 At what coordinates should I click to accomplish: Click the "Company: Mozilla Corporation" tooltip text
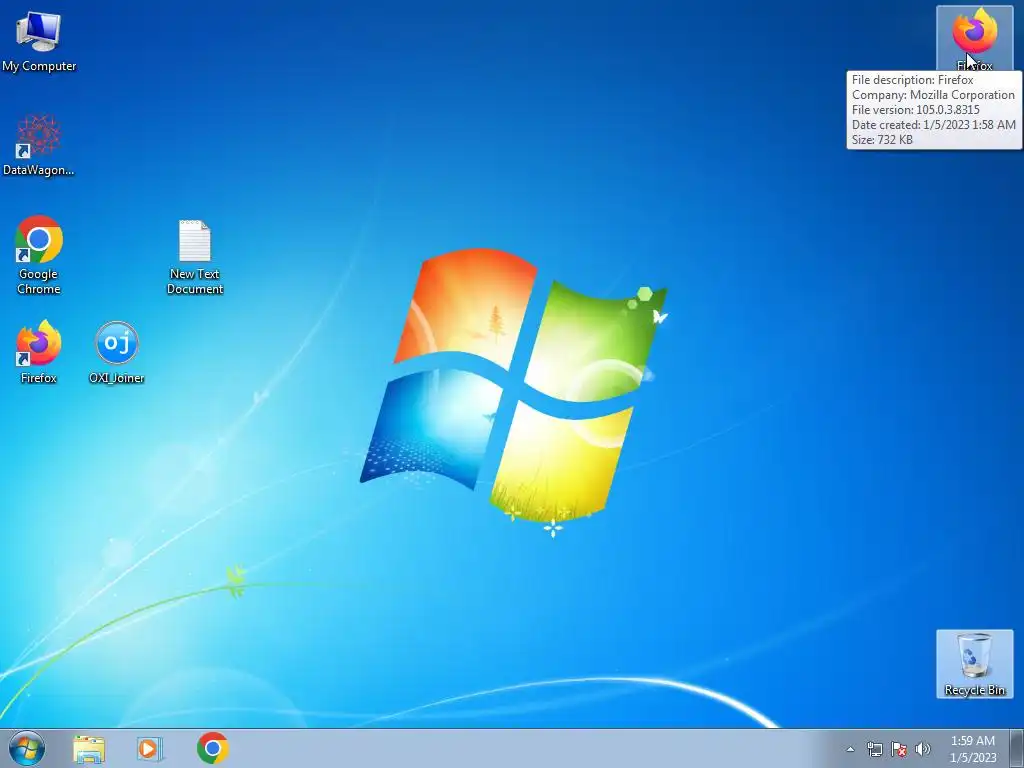click(933, 95)
